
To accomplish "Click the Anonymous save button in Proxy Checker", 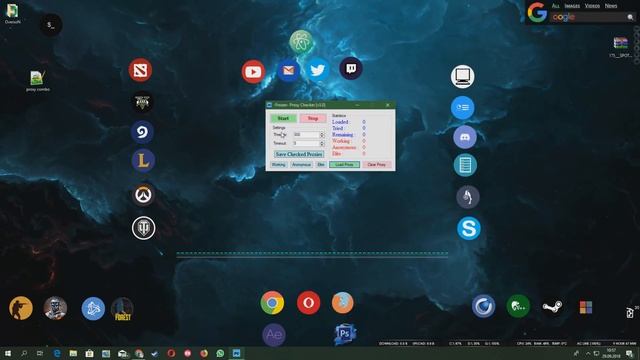I will 301,164.
